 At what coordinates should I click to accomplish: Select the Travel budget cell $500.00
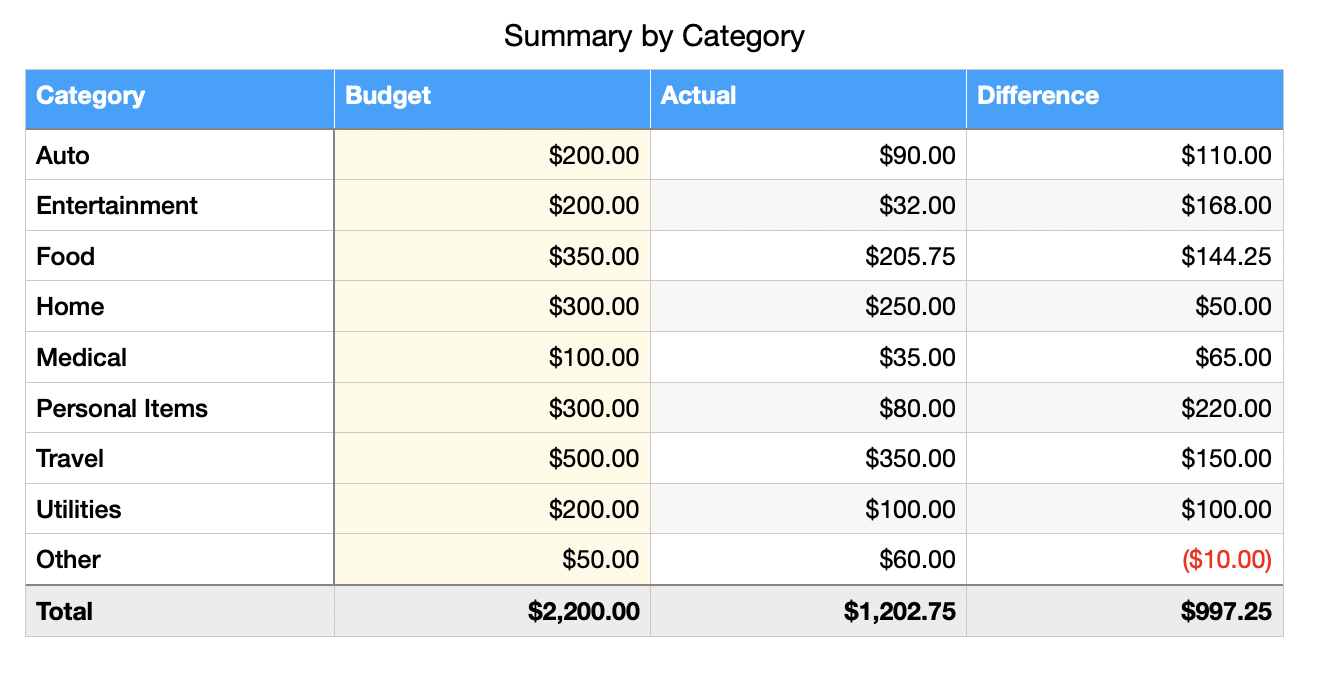pos(593,459)
